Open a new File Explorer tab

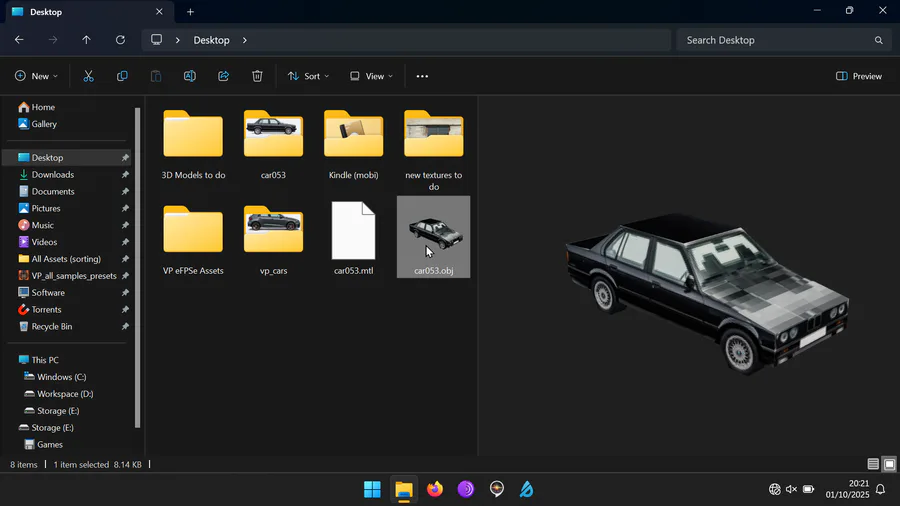pos(190,12)
